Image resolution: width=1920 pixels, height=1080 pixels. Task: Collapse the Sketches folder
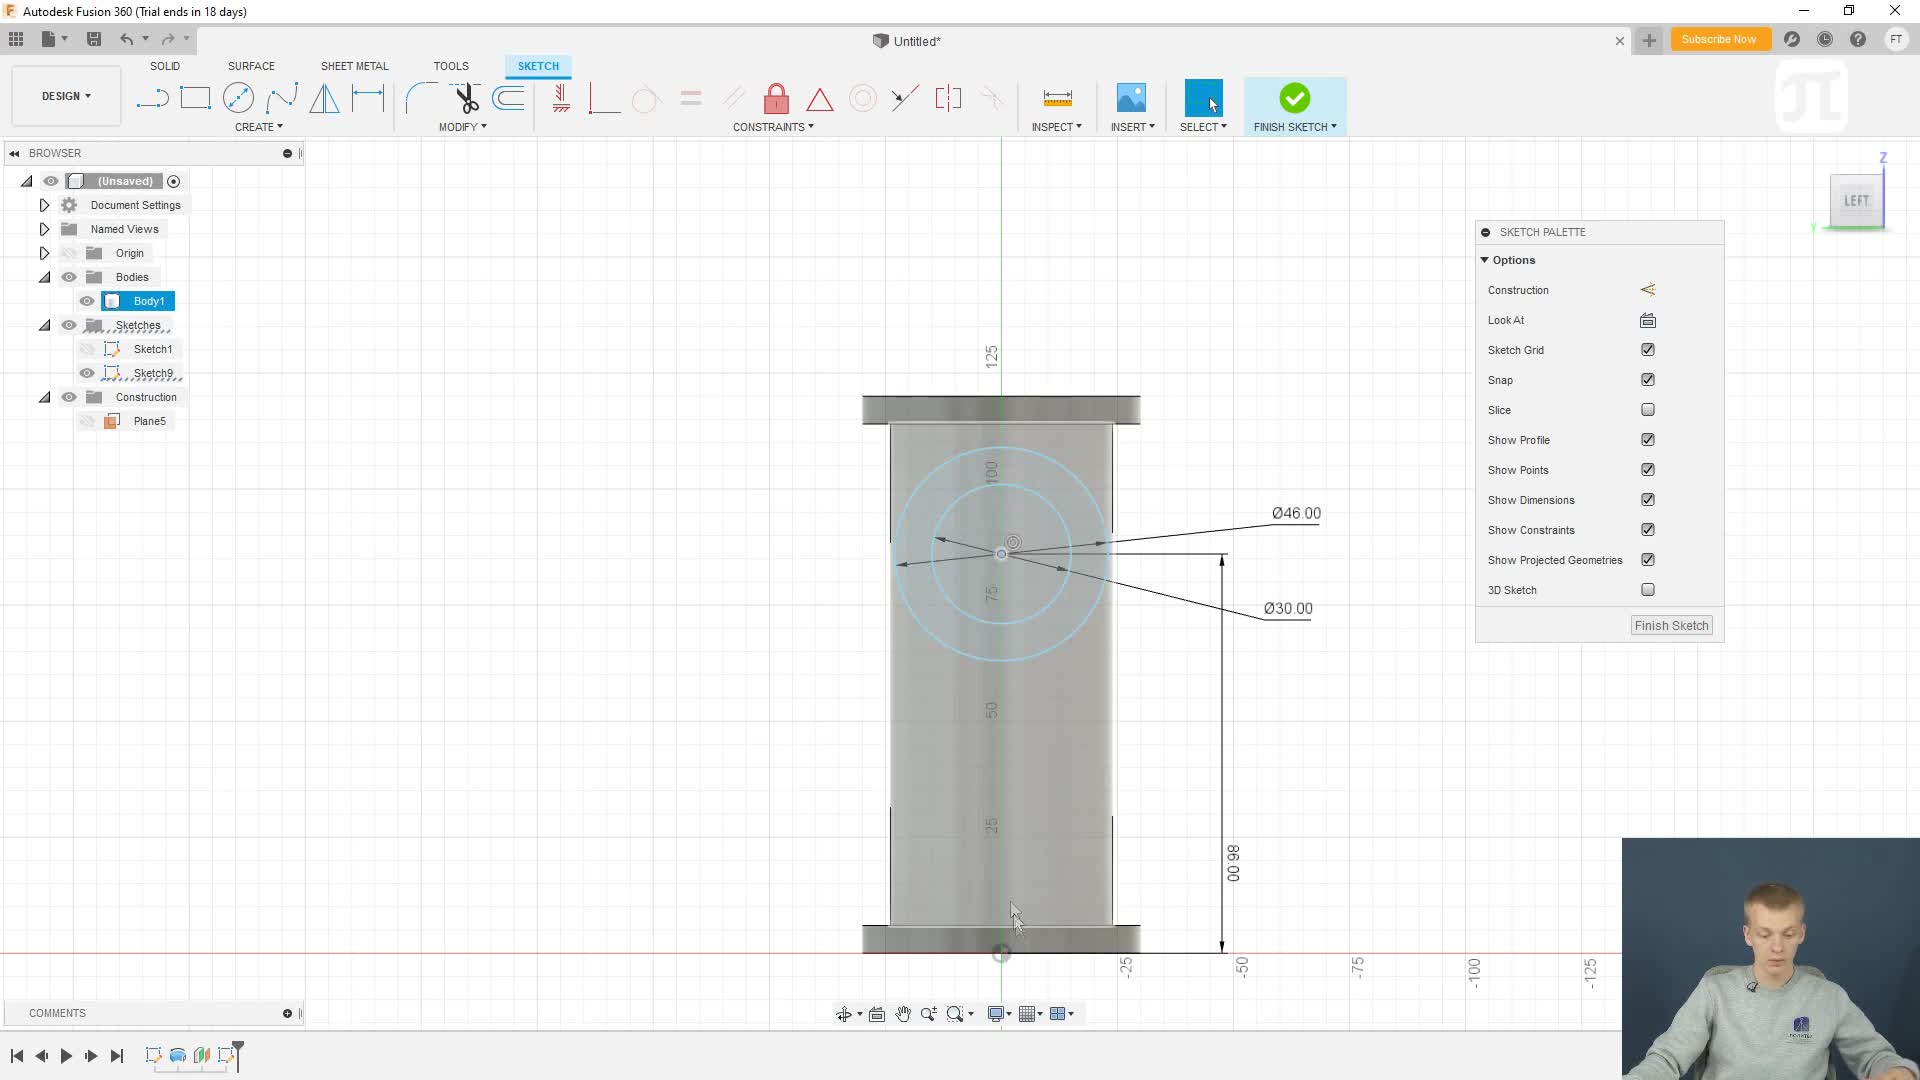pyautogui.click(x=44, y=325)
